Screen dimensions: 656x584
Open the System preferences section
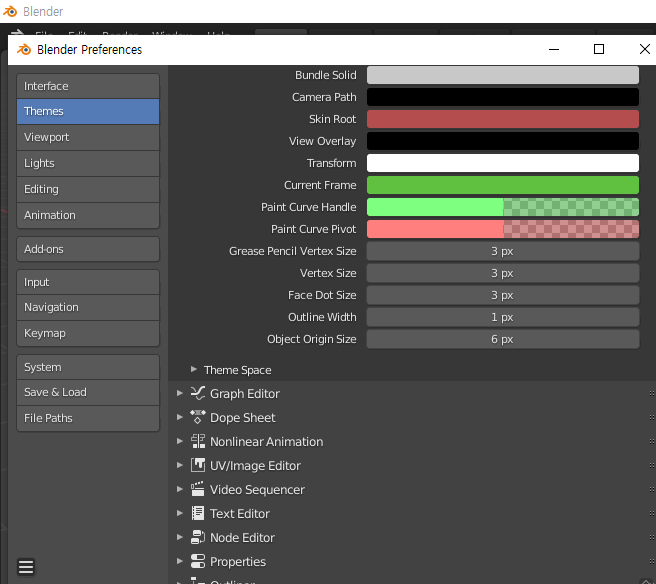tap(88, 367)
